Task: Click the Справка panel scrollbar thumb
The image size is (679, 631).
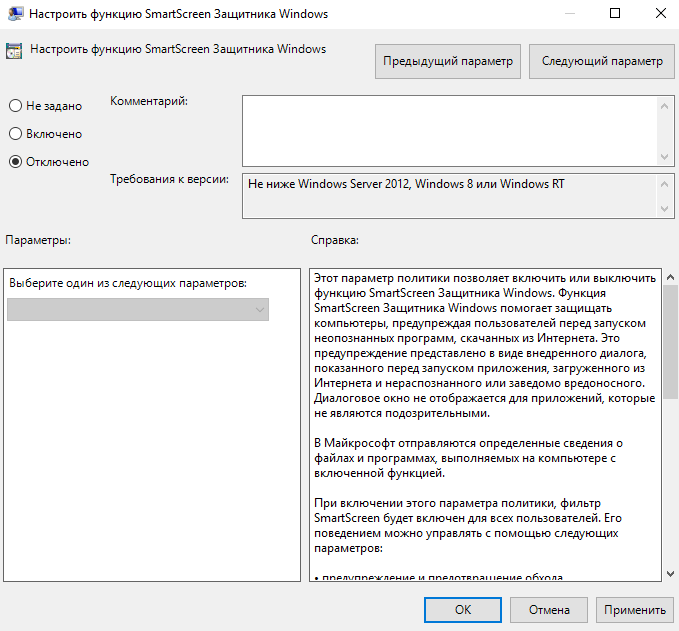Action: 670,342
